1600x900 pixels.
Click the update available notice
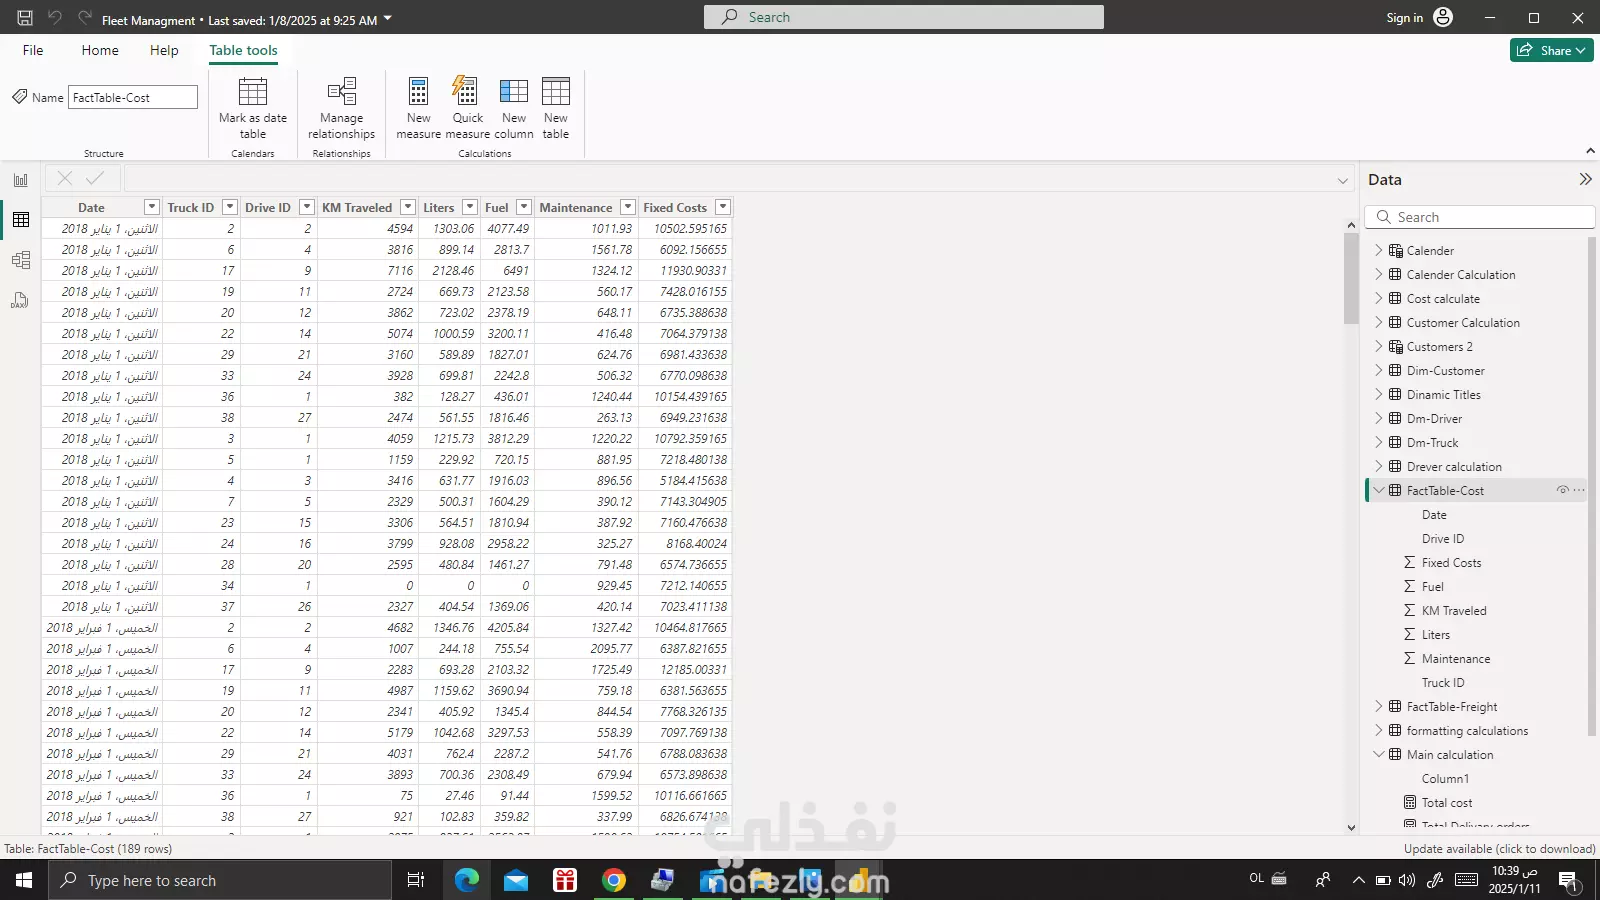1499,849
